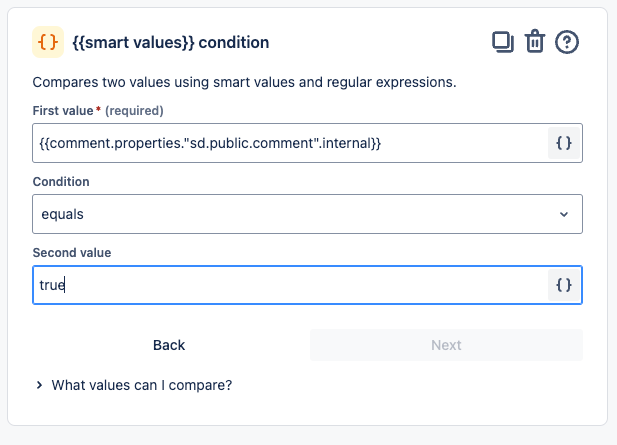The image size is (617, 445).
Task: Click the chevron beside "What values can I compare?"
Action: 39,384
